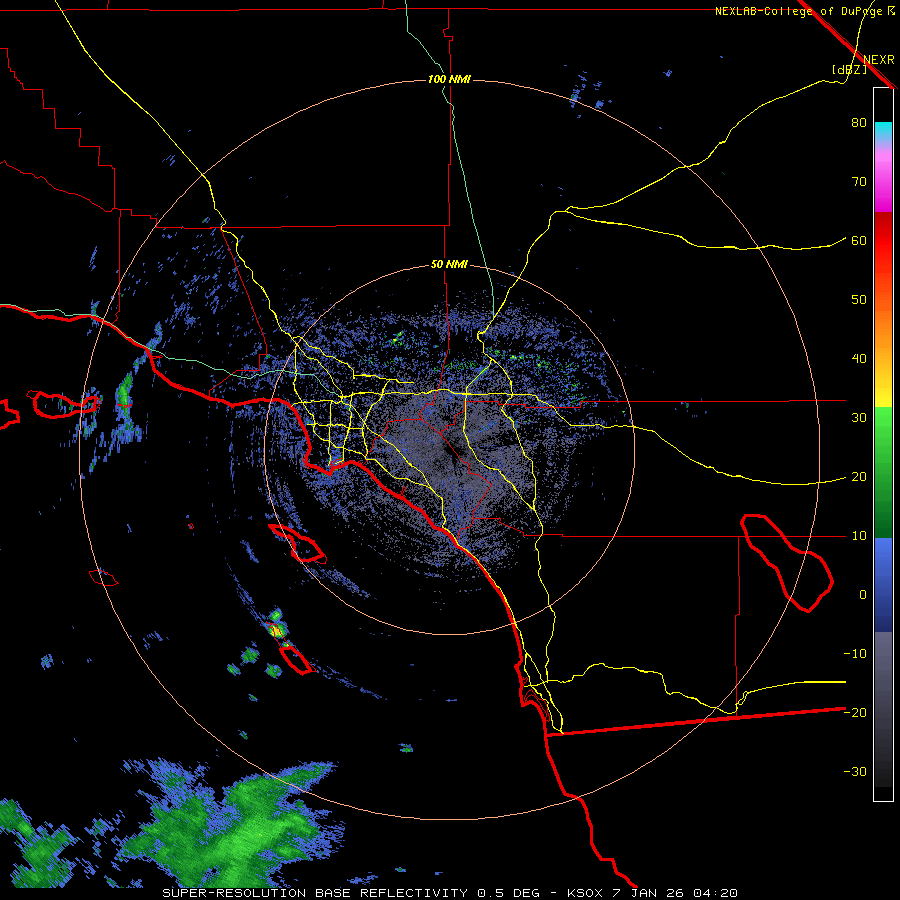
Task: Click the [dBZ] unit label
Action: coord(849,69)
